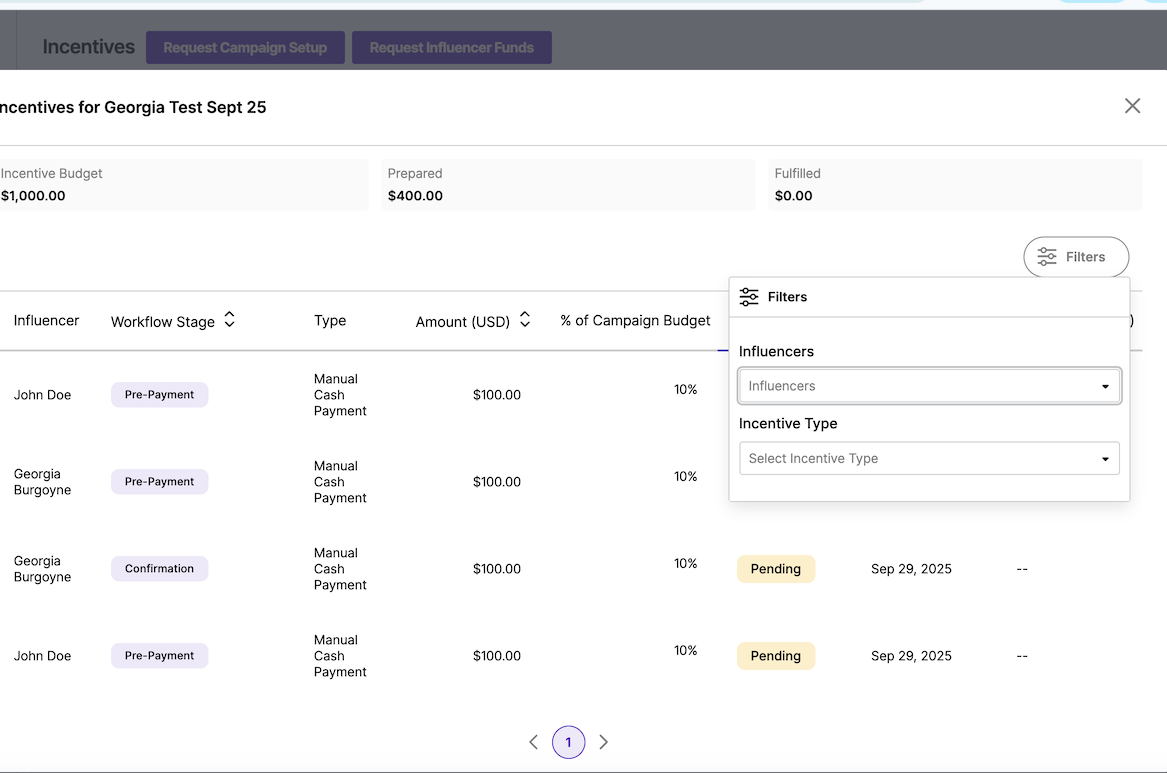The height and width of the screenshot is (773, 1167).
Task: Click the Influencers dropdown caret arrow
Action: point(1105,387)
